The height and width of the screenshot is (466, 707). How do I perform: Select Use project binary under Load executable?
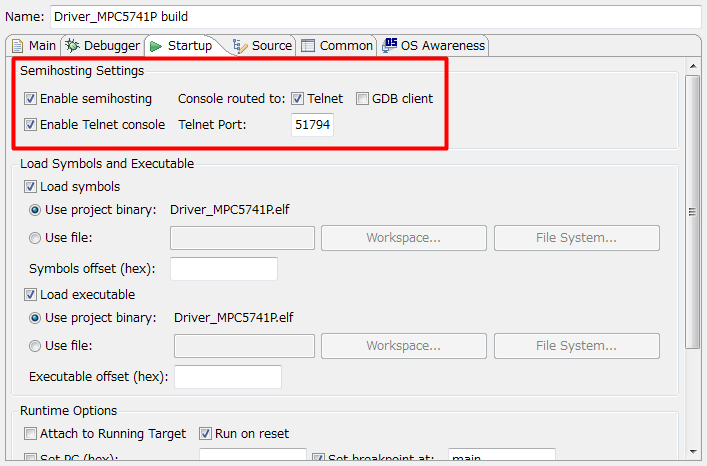(x=35, y=318)
